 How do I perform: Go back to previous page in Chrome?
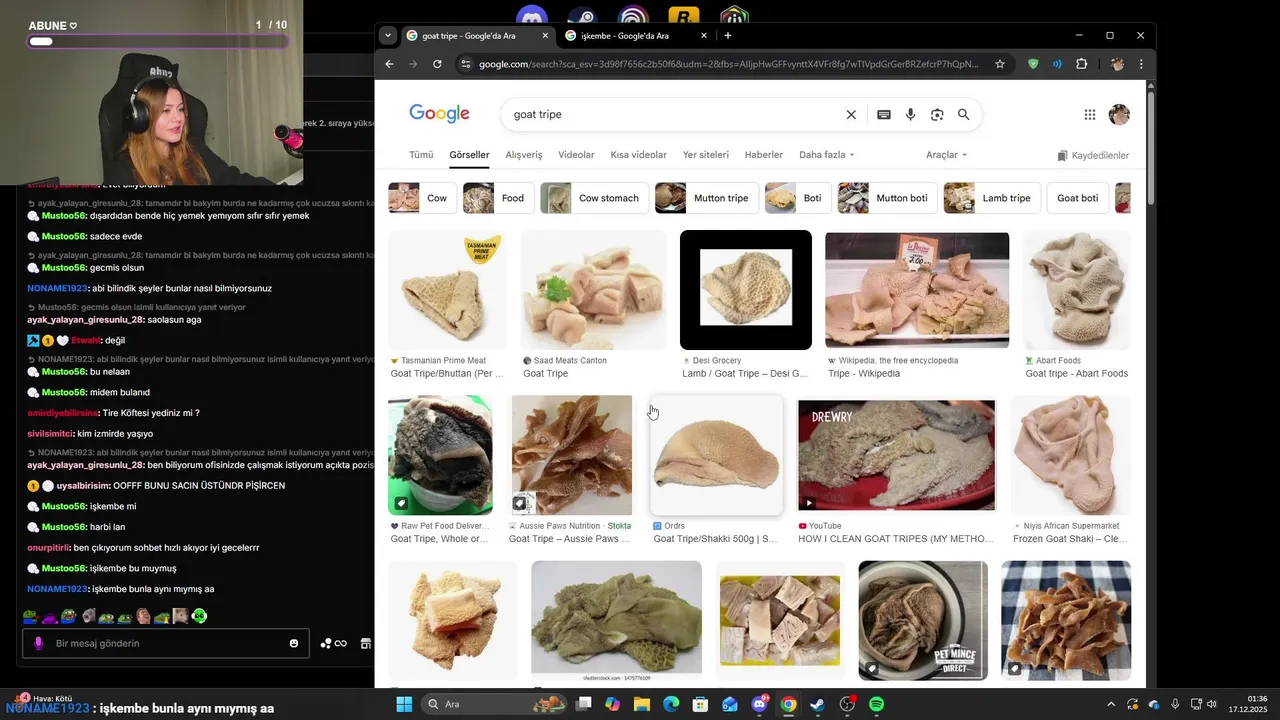coord(390,64)
